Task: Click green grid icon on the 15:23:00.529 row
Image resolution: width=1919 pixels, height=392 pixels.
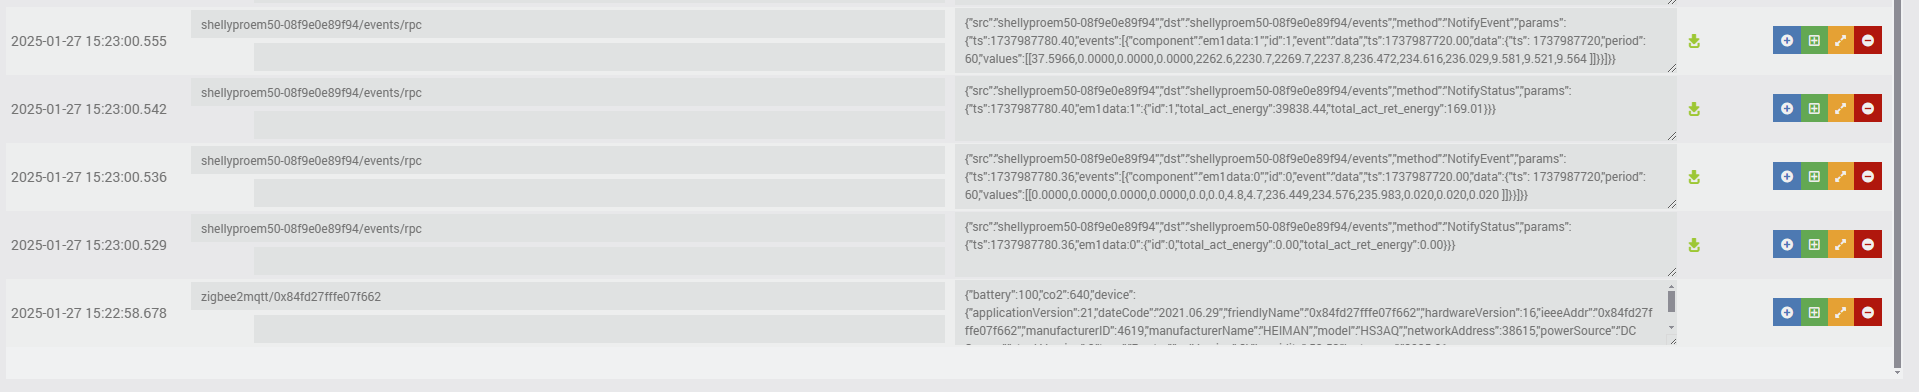Action: click(x=1813, y=244)
